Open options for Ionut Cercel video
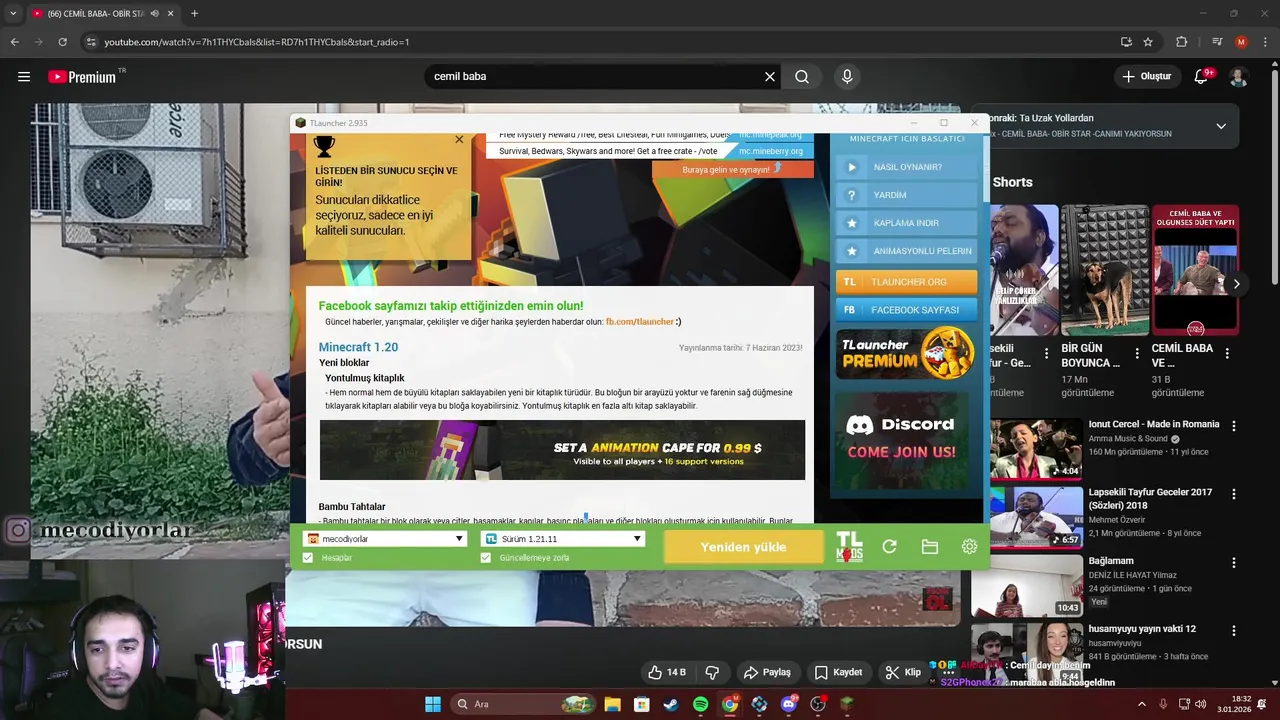This screenshot has height=720, width=1280. coord(1234,426)
